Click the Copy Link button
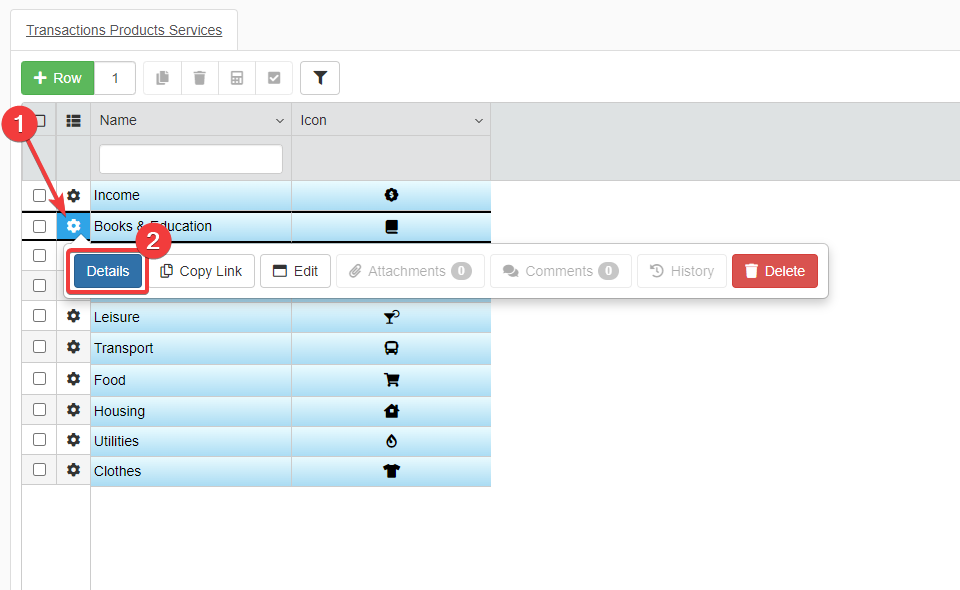 [x=202, y=271]
